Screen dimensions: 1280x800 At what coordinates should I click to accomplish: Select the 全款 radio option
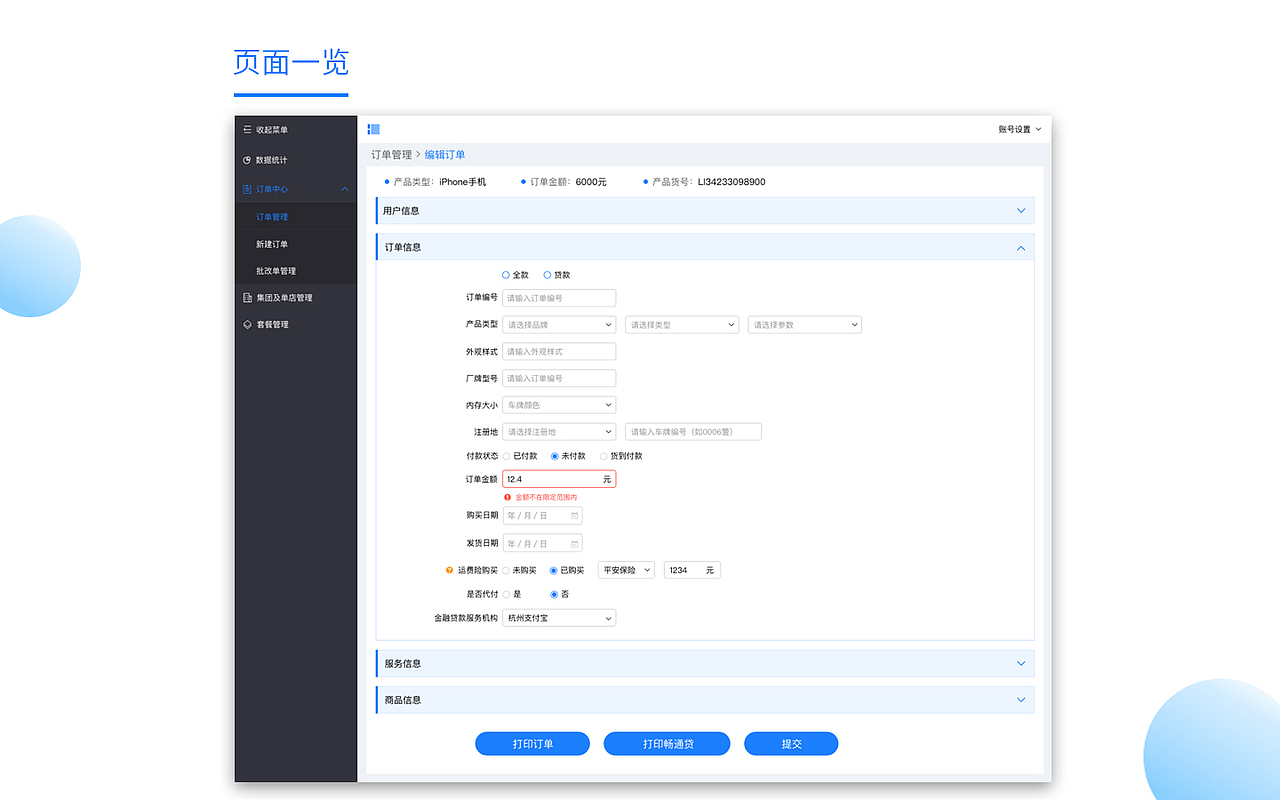506,275
